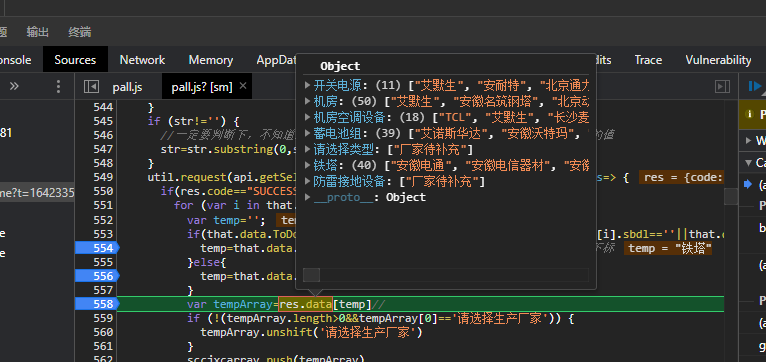766x362 pixels.
Task: Remove breakpoint on line 554
Action: pos(96,248)
